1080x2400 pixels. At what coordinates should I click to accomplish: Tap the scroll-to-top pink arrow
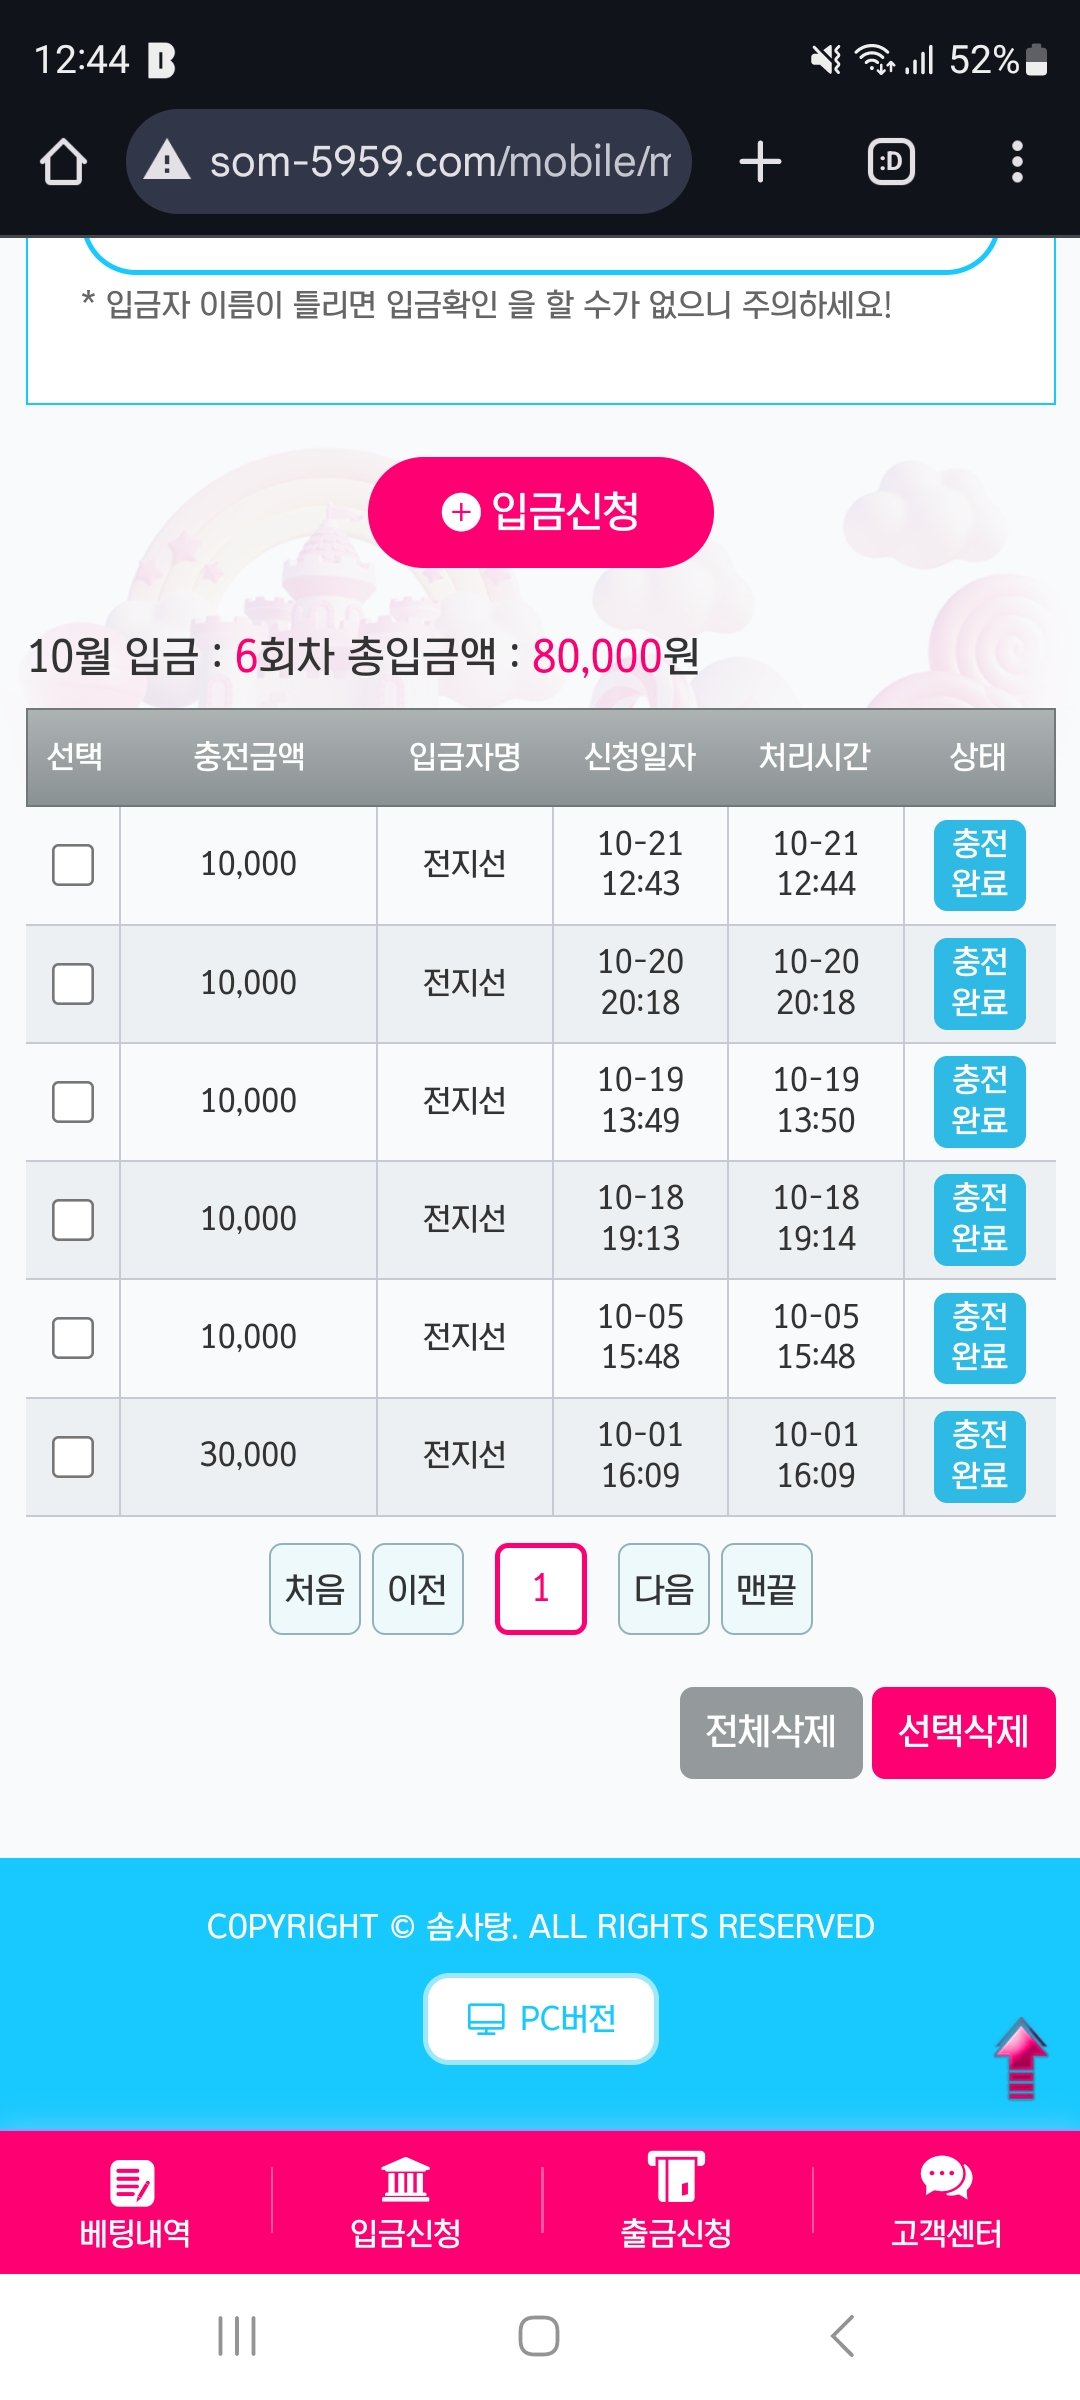(1020, 2058)
